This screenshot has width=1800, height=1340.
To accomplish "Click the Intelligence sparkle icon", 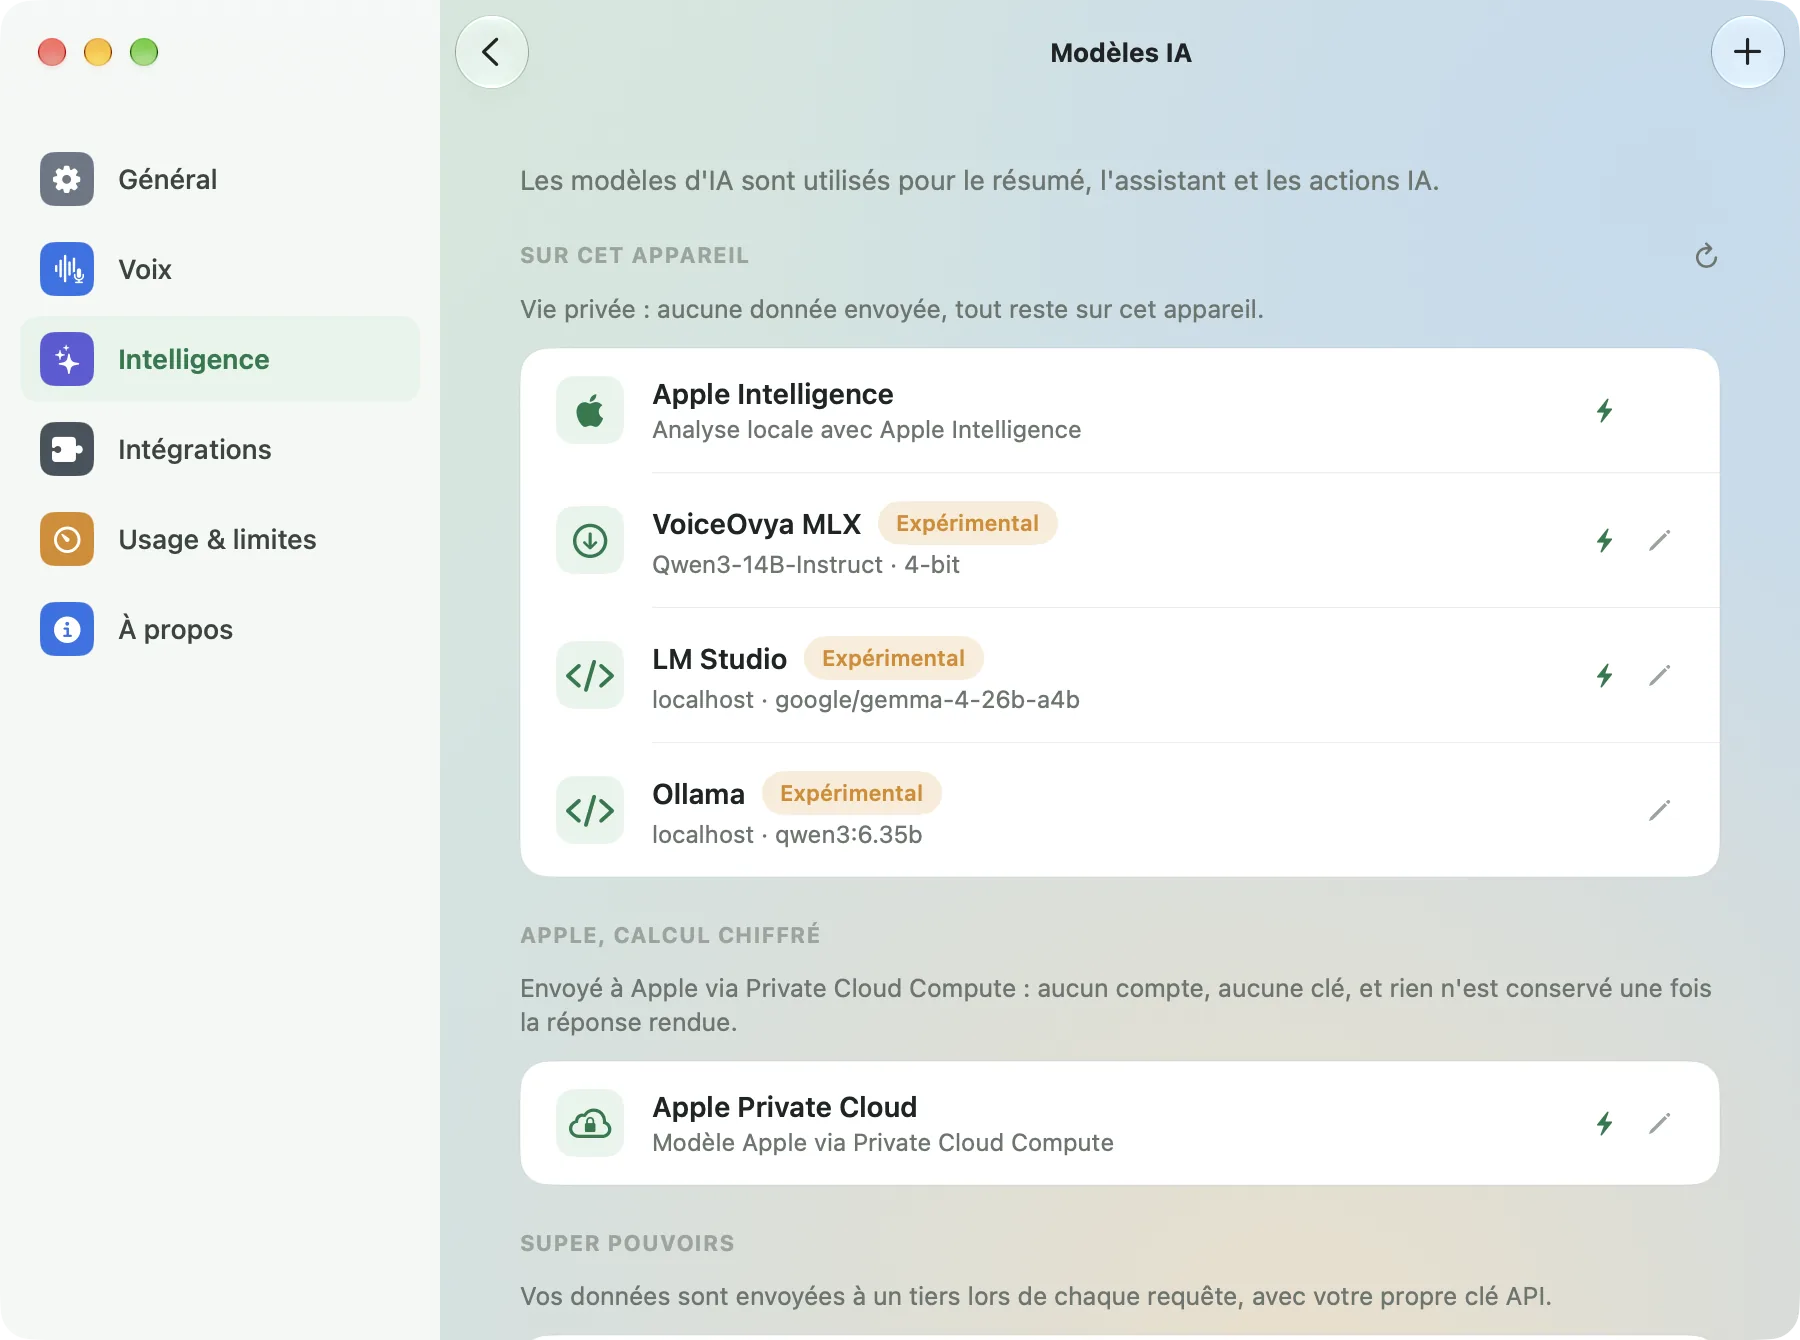I will tap(67, 359).
